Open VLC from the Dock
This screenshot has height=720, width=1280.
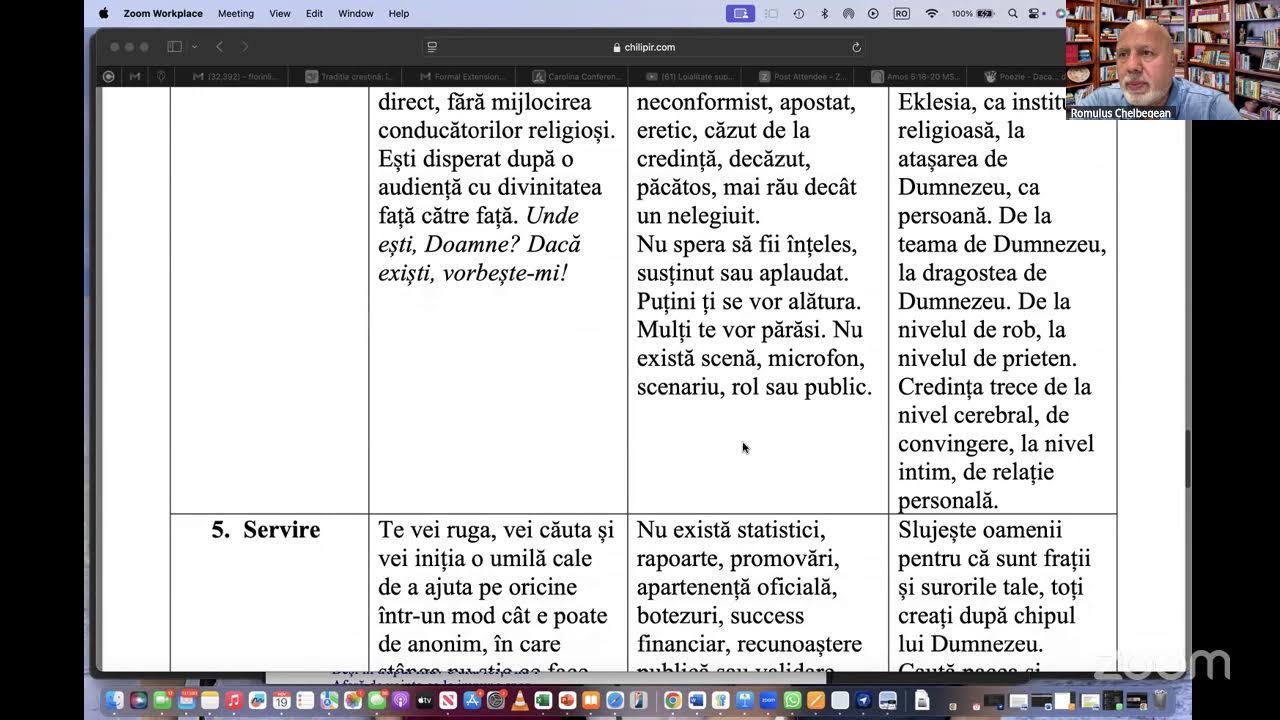[x=519, y=700]
